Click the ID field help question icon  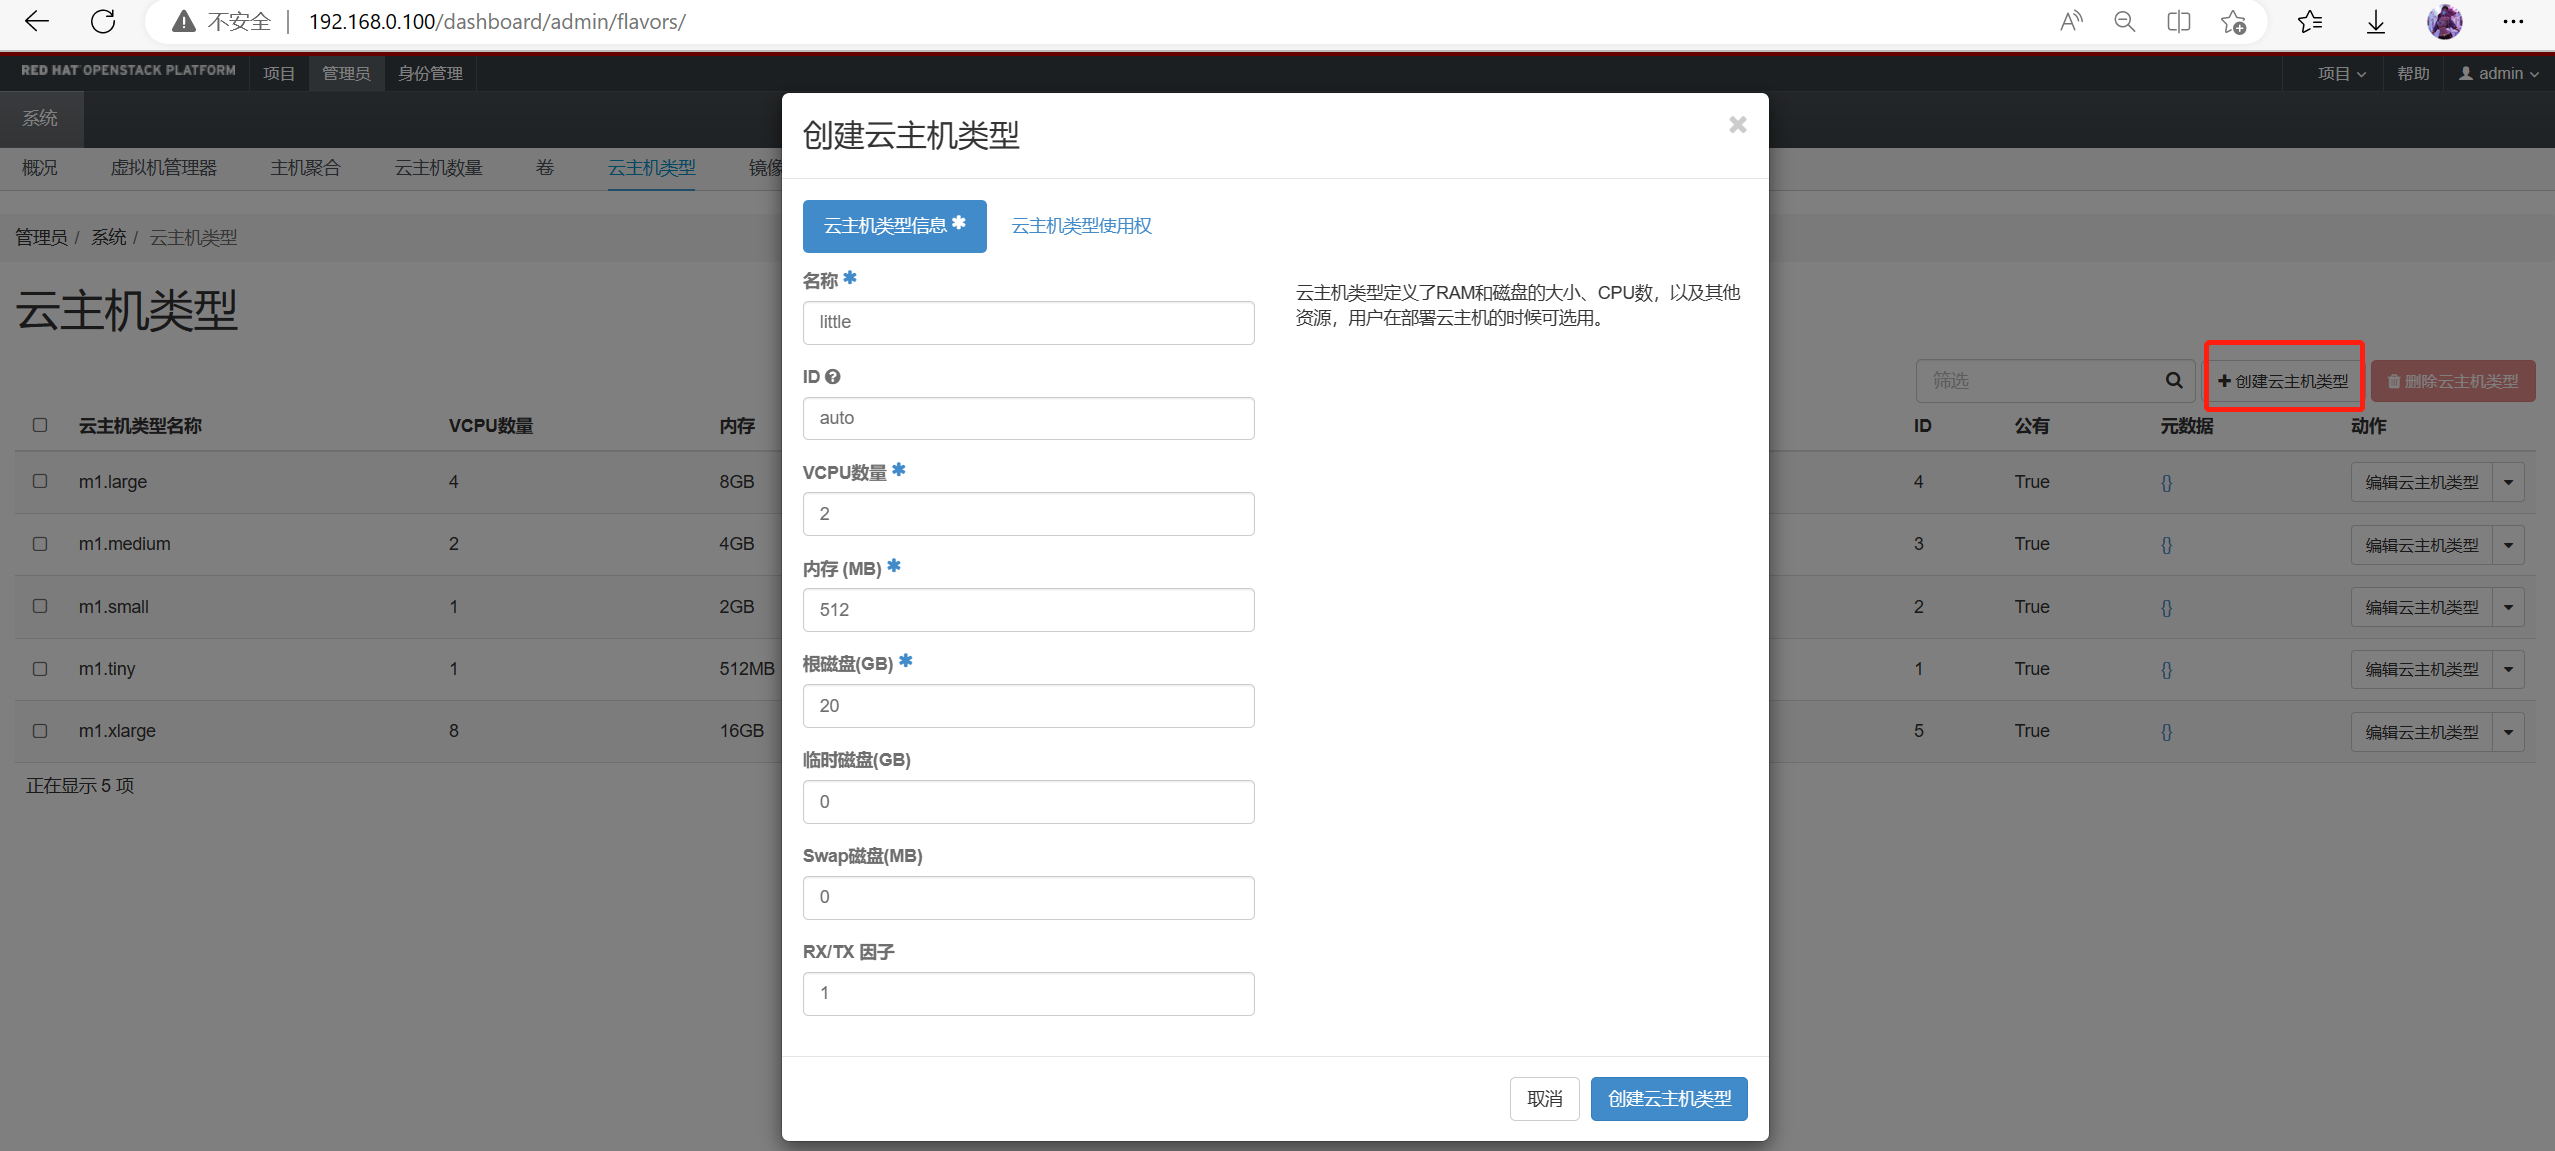tap(833, 377)
